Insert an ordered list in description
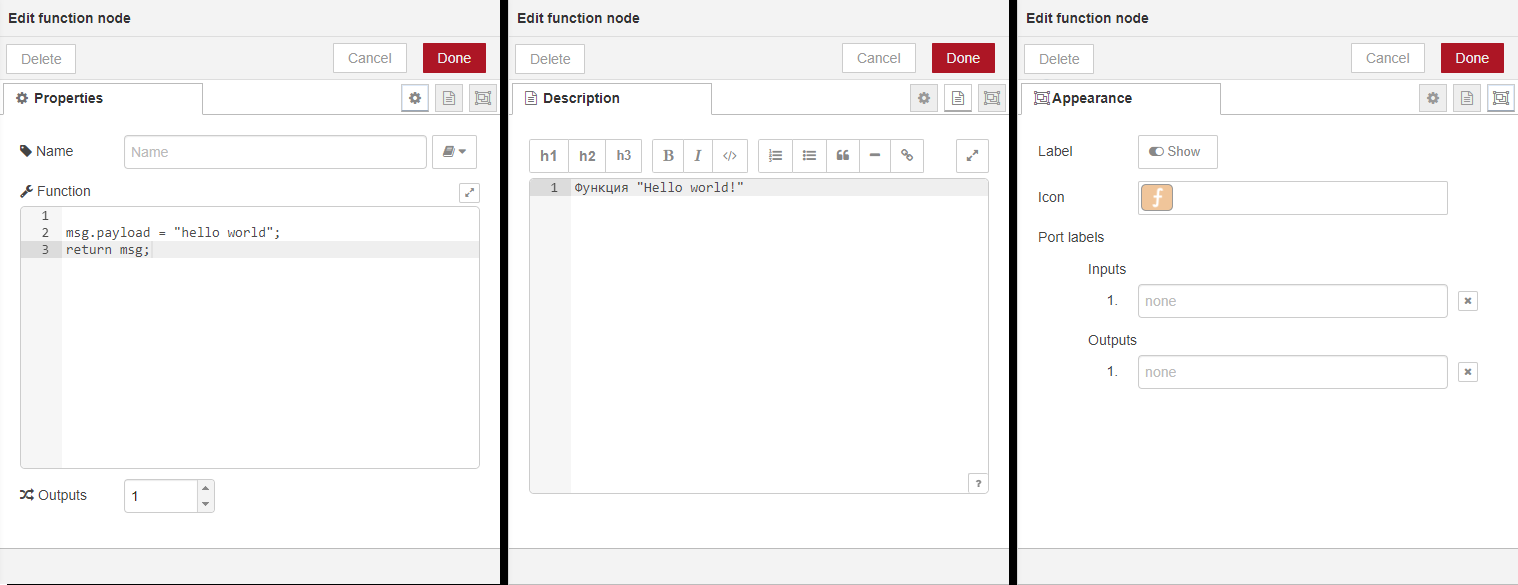This screenshot has height=585, width=1518. (x=775, y=156)
